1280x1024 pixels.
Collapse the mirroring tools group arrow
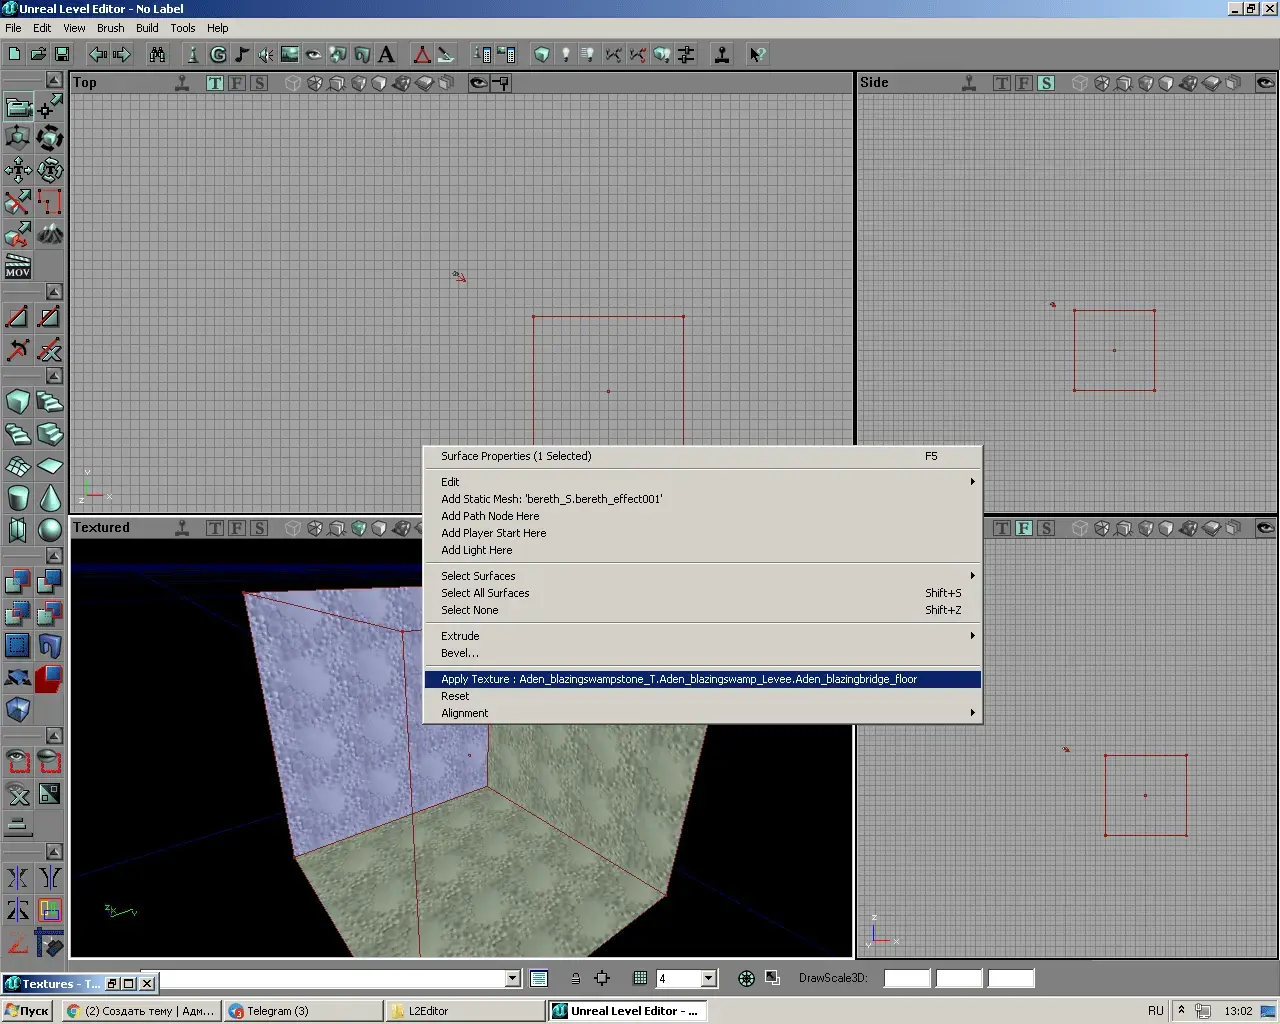coord(54,851)
